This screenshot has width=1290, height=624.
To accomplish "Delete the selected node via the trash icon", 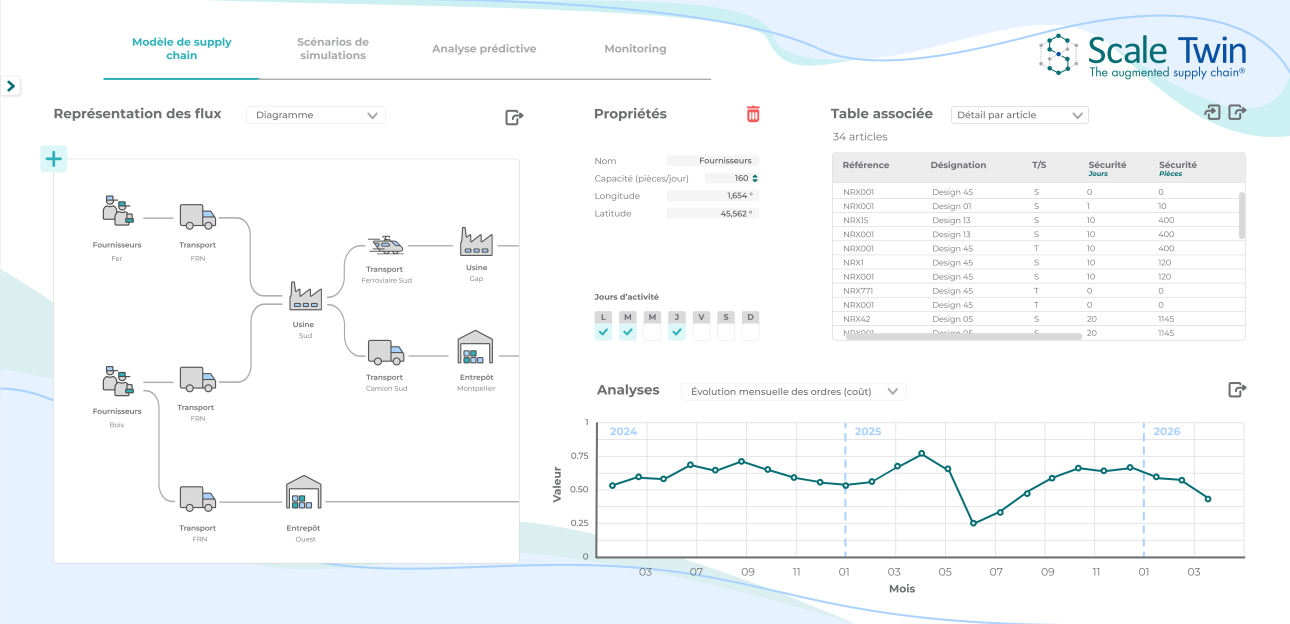I will point(753,115).
